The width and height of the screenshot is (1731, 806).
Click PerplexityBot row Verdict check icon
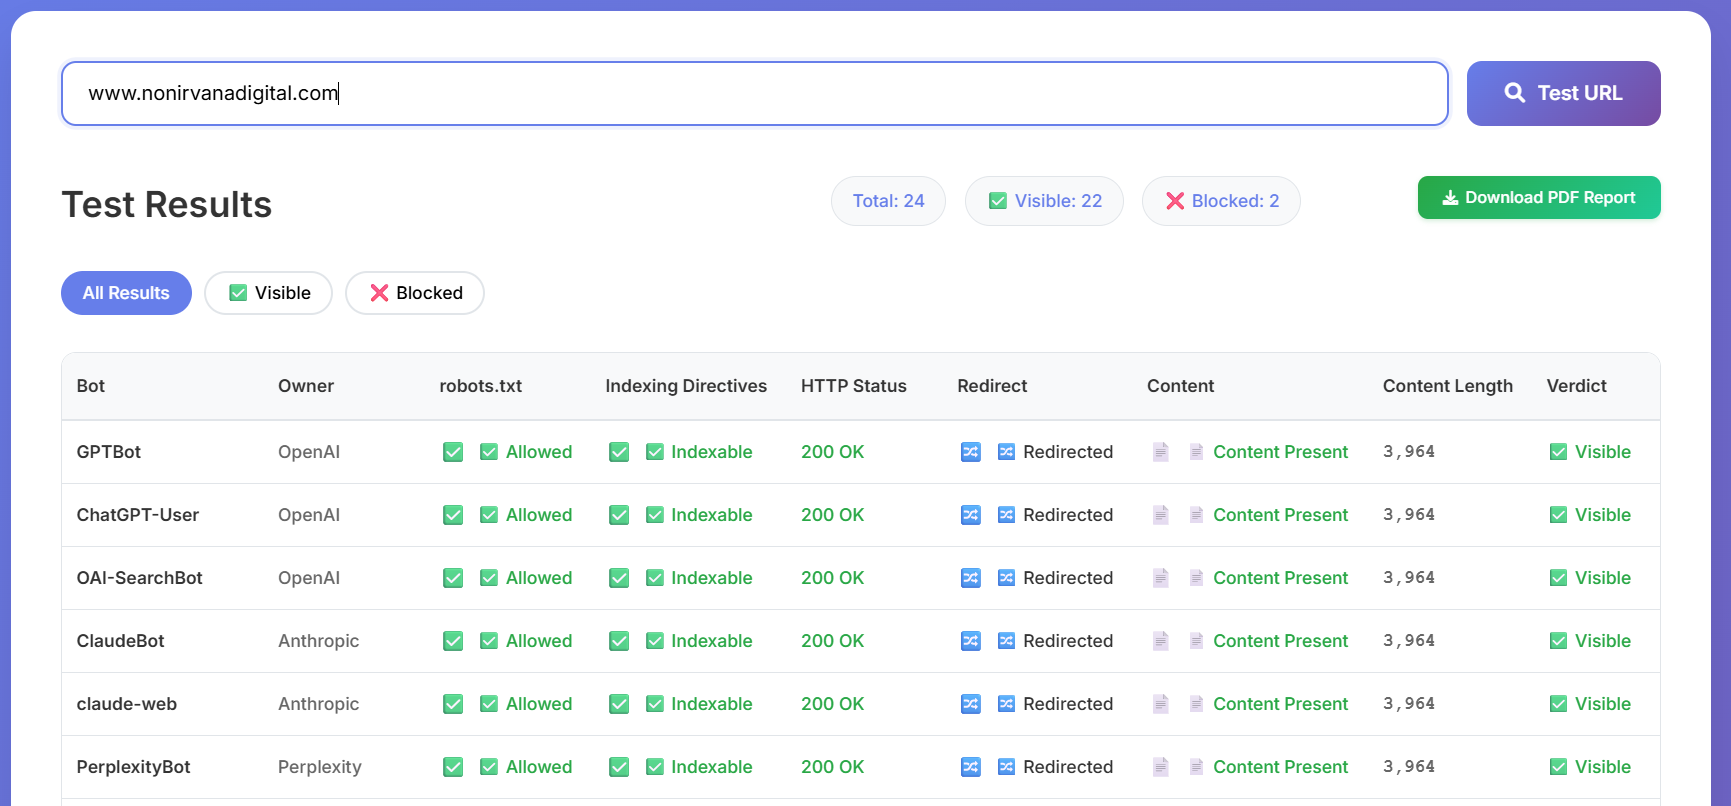[x=1558, y=767]
